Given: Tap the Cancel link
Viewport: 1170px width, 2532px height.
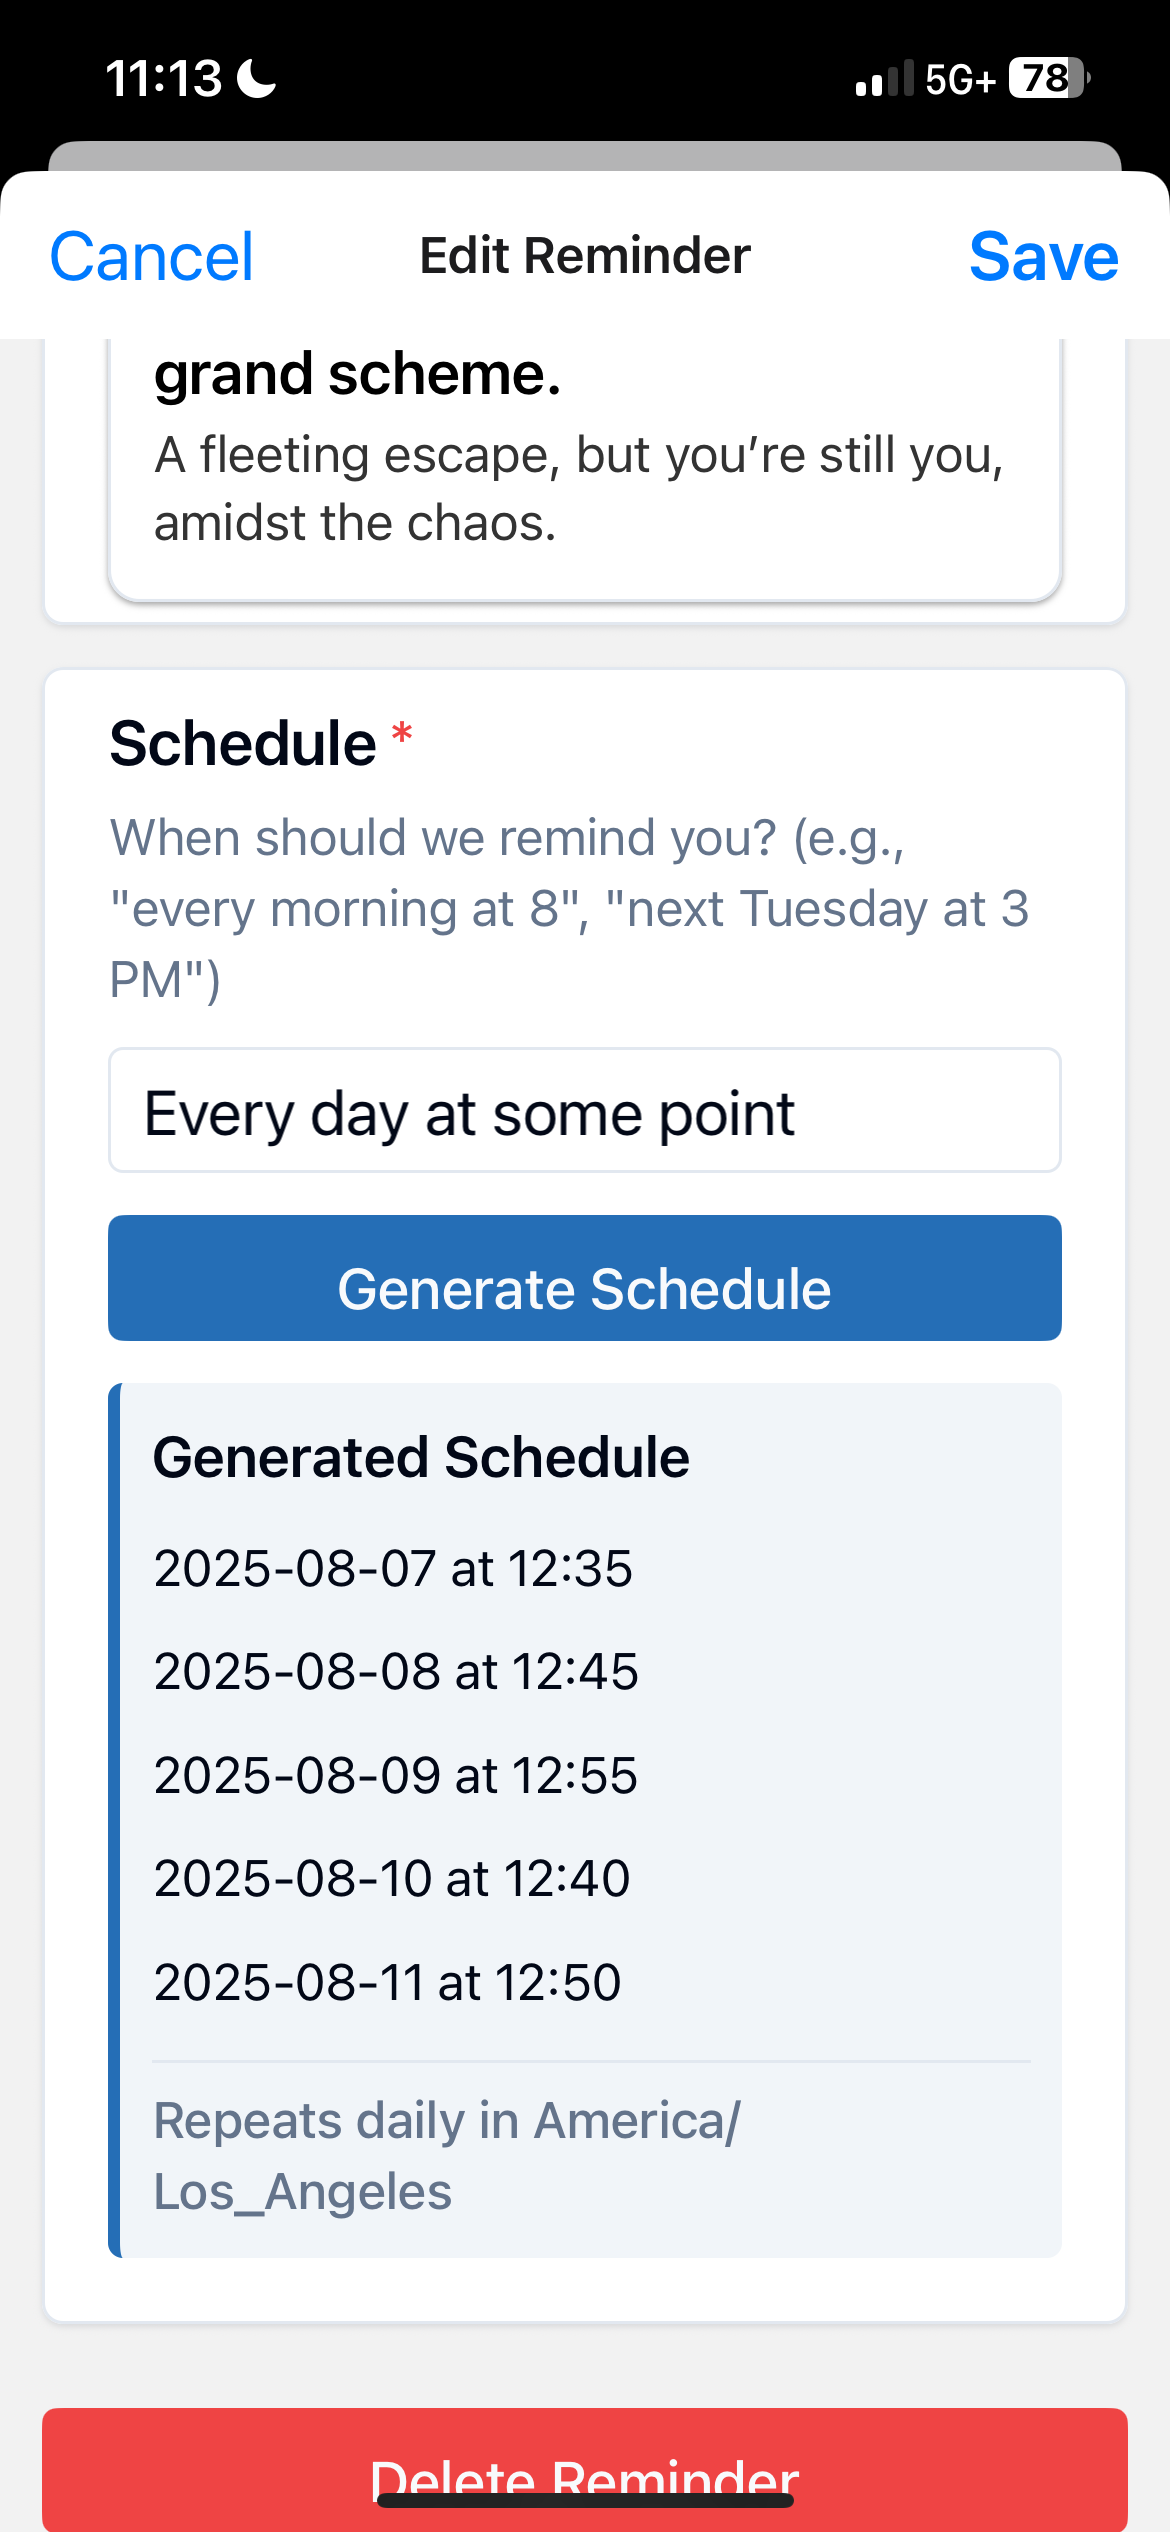Looking at the screenshot, I should (x=150, y=256).
